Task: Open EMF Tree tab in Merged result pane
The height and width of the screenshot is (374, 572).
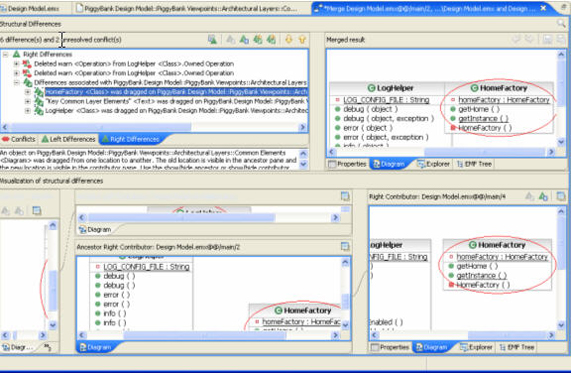Action: point(474,164)
